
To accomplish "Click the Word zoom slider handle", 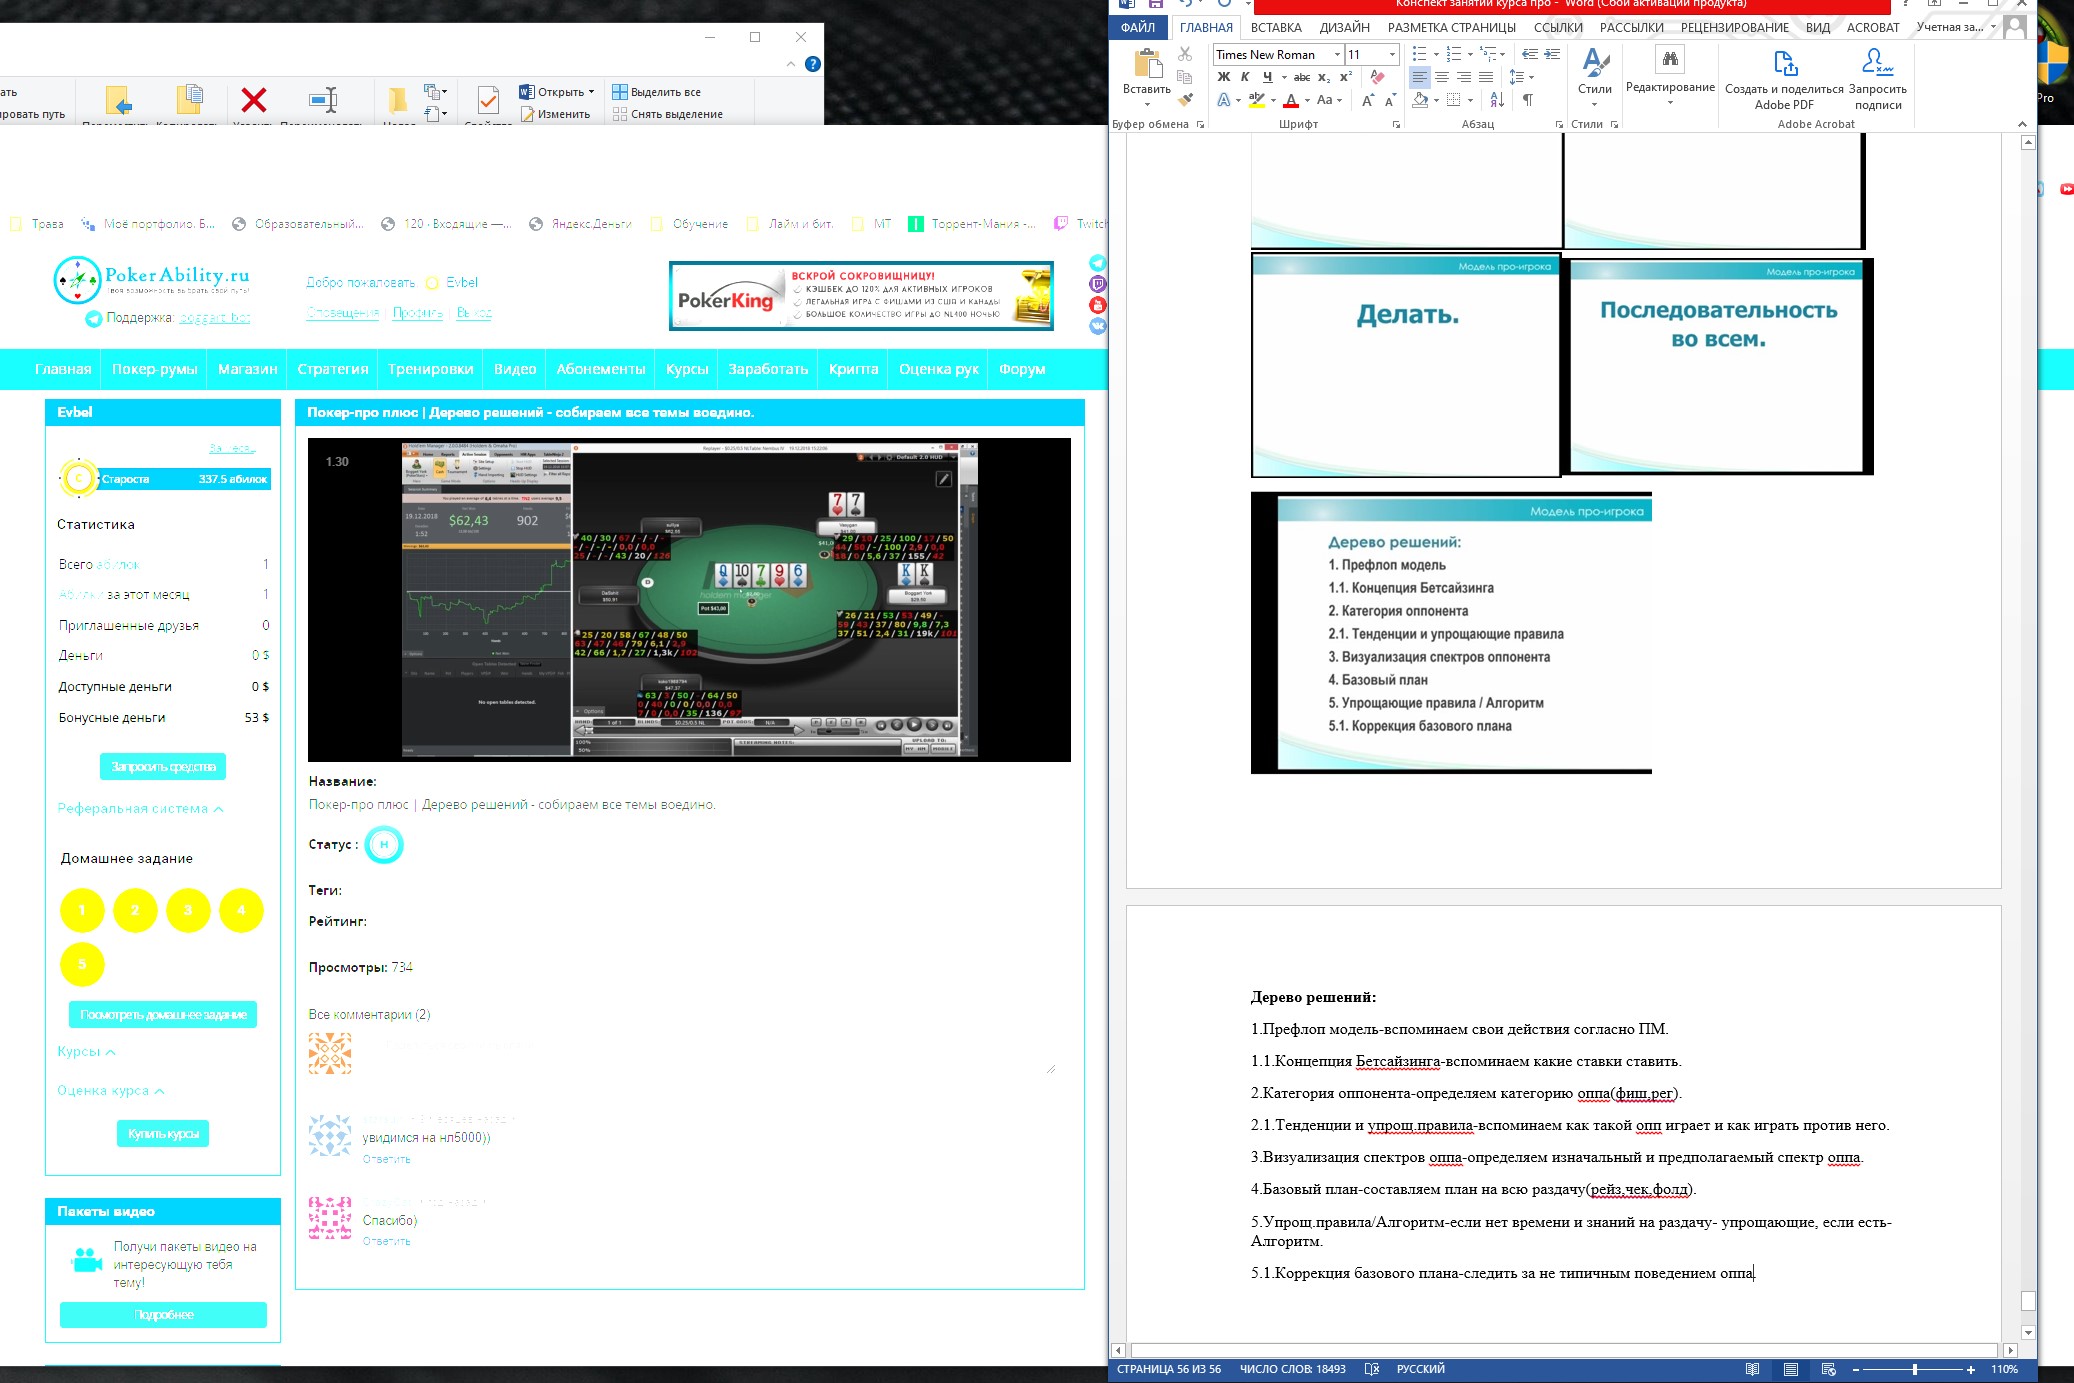I will [1915, 1369].
